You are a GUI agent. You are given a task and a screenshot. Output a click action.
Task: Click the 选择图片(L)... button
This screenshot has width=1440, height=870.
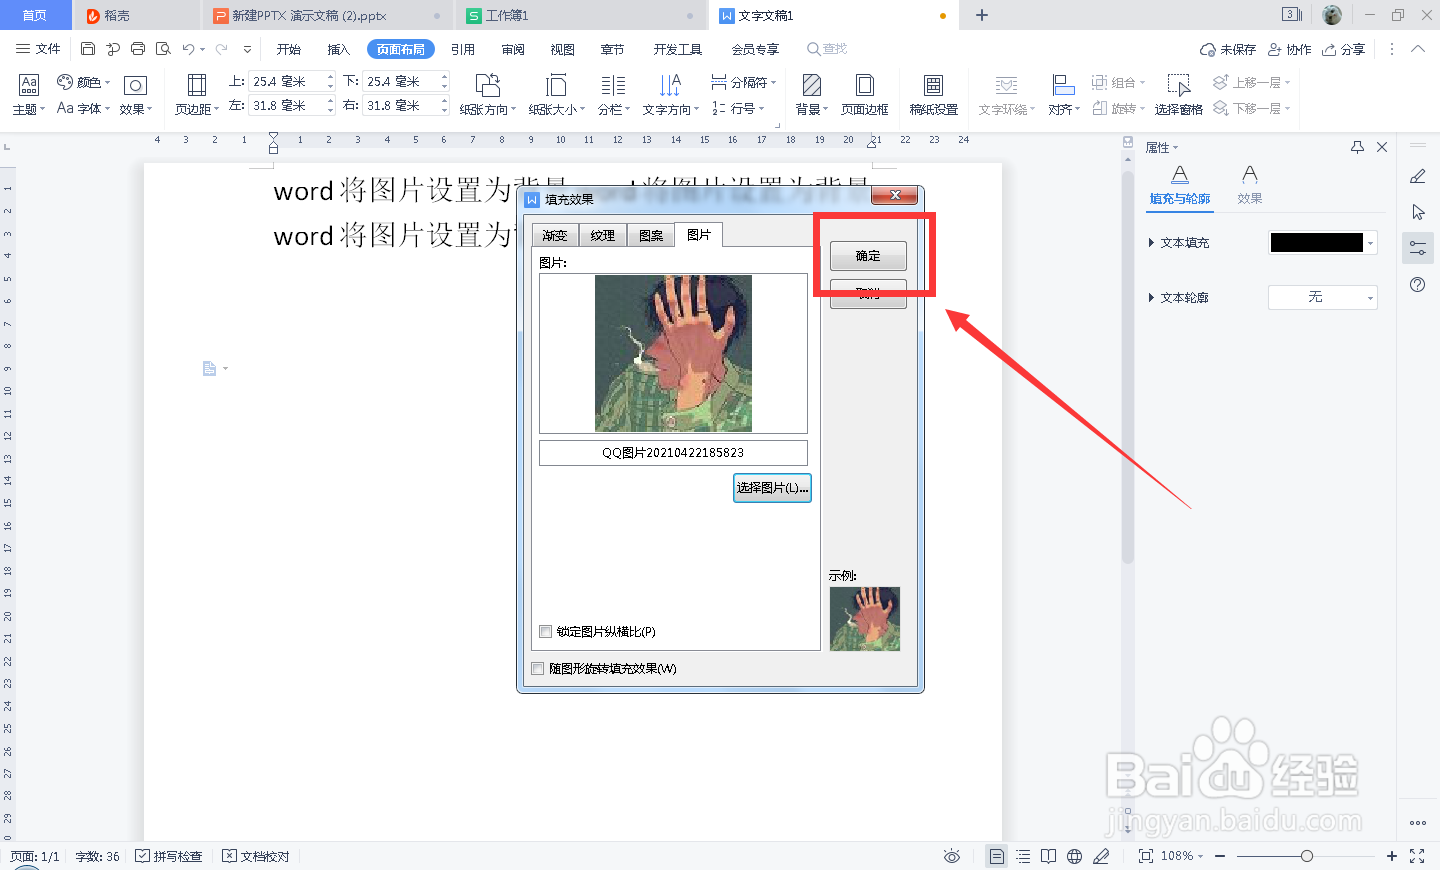click(x=772, y=488)
